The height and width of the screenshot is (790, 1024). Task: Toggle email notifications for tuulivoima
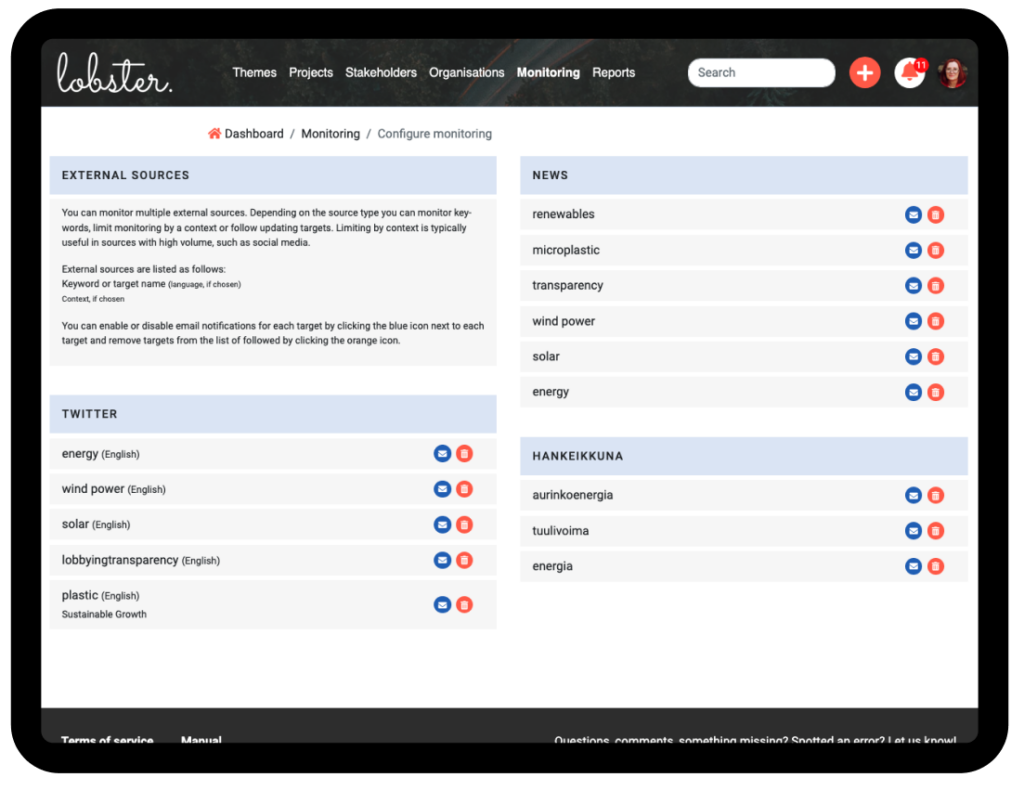913,531
